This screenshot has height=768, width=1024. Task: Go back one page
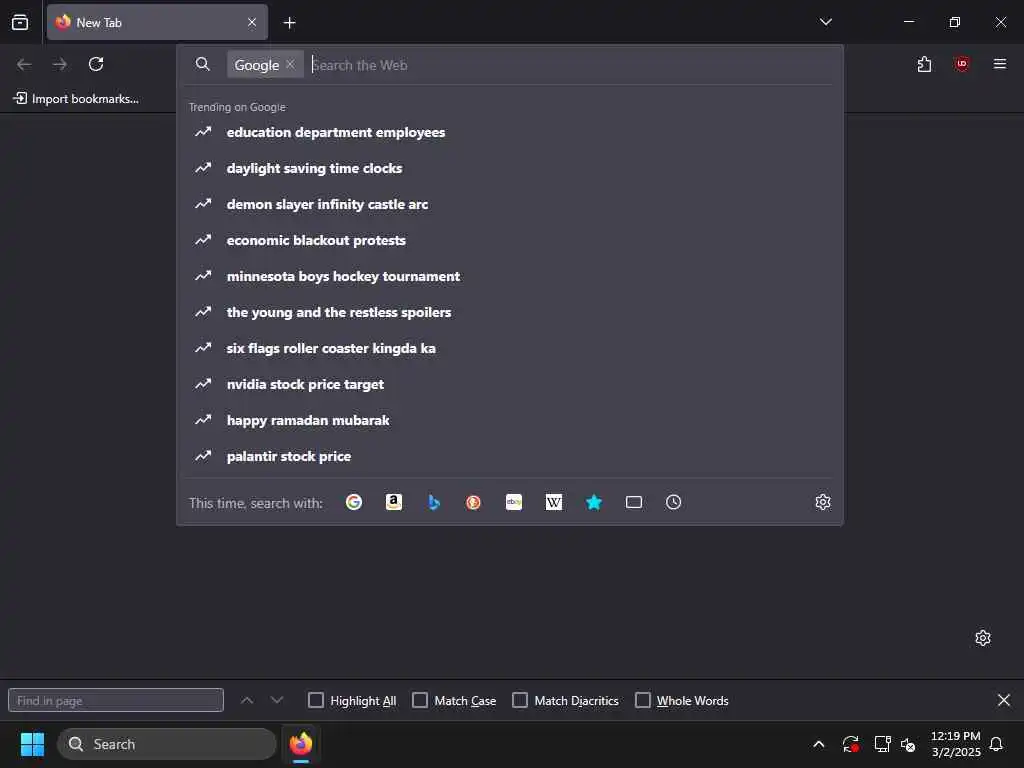pyautogui.click(x=24, y=64)
